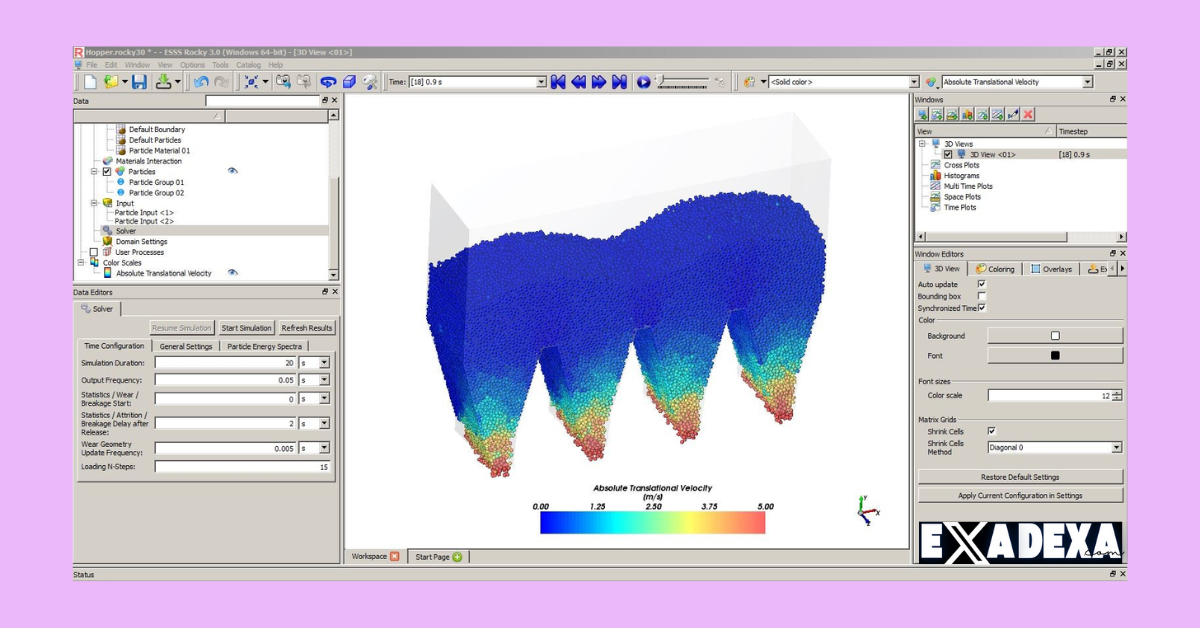Click the Save project toolbar icon
The height and width of the screenshot is (628, 1200).
(x=139, y=82)
